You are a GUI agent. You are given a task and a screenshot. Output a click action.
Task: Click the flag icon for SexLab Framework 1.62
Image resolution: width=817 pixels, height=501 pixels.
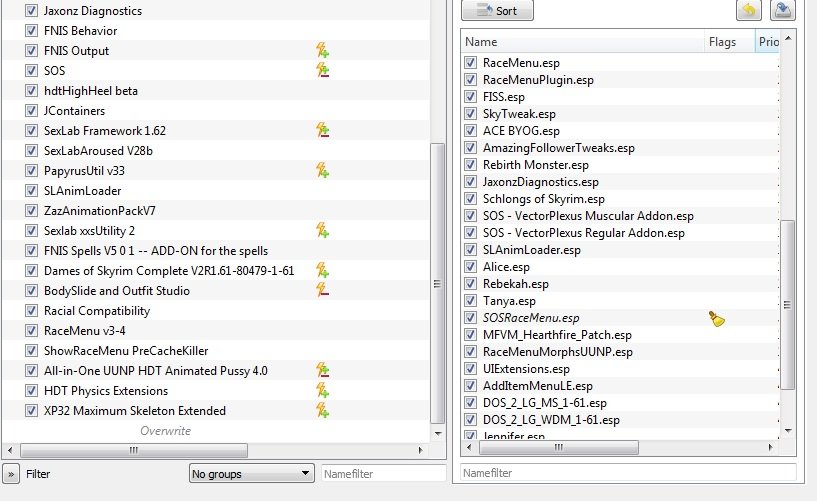322,131
